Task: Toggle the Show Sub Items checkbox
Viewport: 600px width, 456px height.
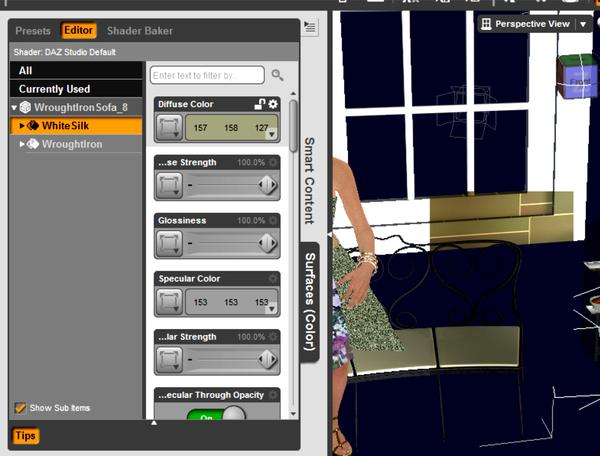Action: 20,408
